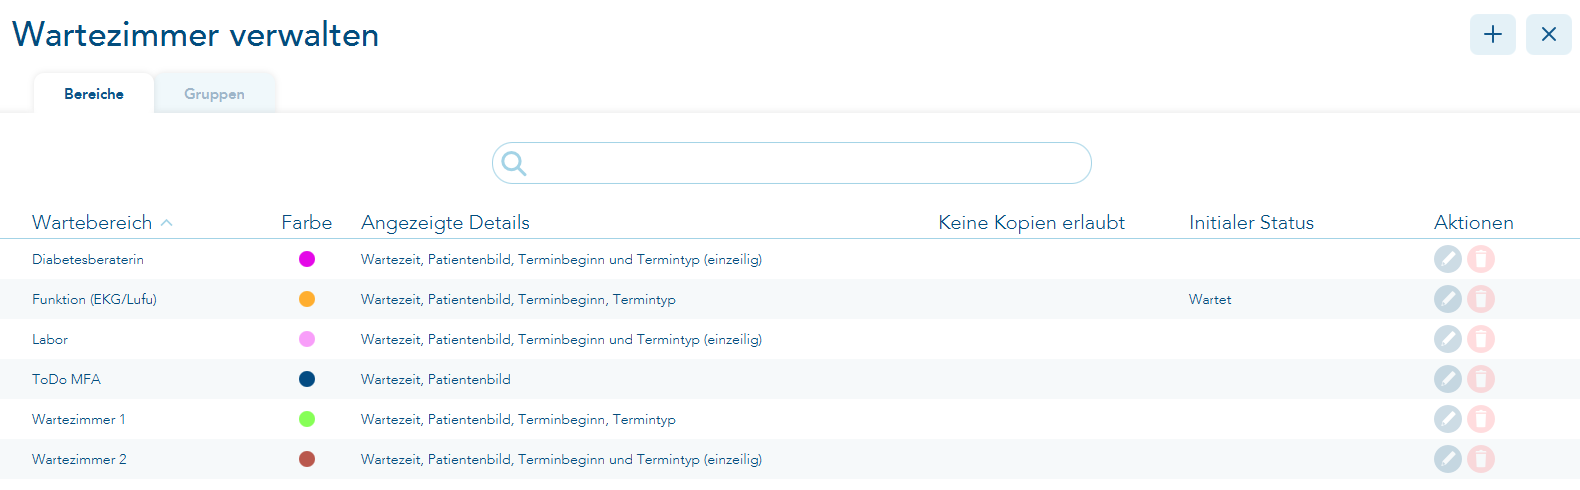
Task: Click the plus icon to add waiting area
Action: pyautogui.click(x=1492, y=35)
